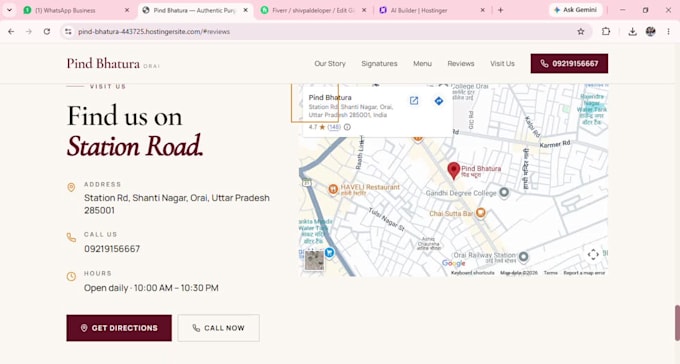Viewport: 680px width, 364px height.
Task: Close the Pind Bhatura tab
Action: pyautogui.click(x=245, y=10)
